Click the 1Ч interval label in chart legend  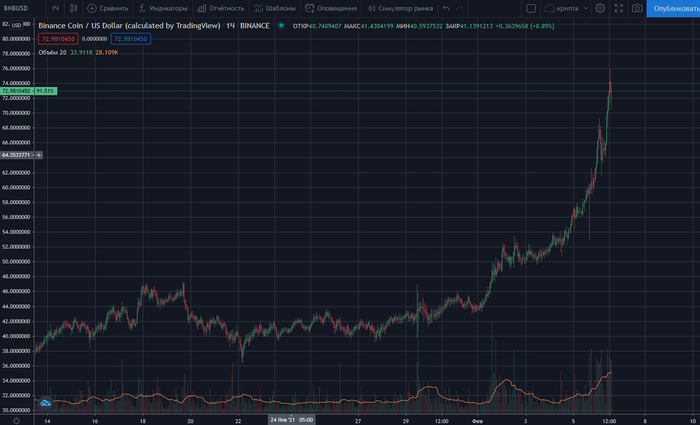click(230, 26)
